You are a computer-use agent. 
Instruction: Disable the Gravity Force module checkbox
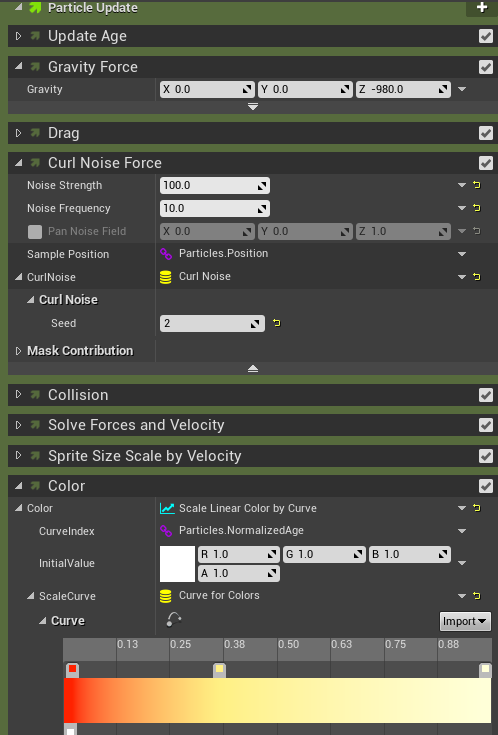(x=486, y=67)
